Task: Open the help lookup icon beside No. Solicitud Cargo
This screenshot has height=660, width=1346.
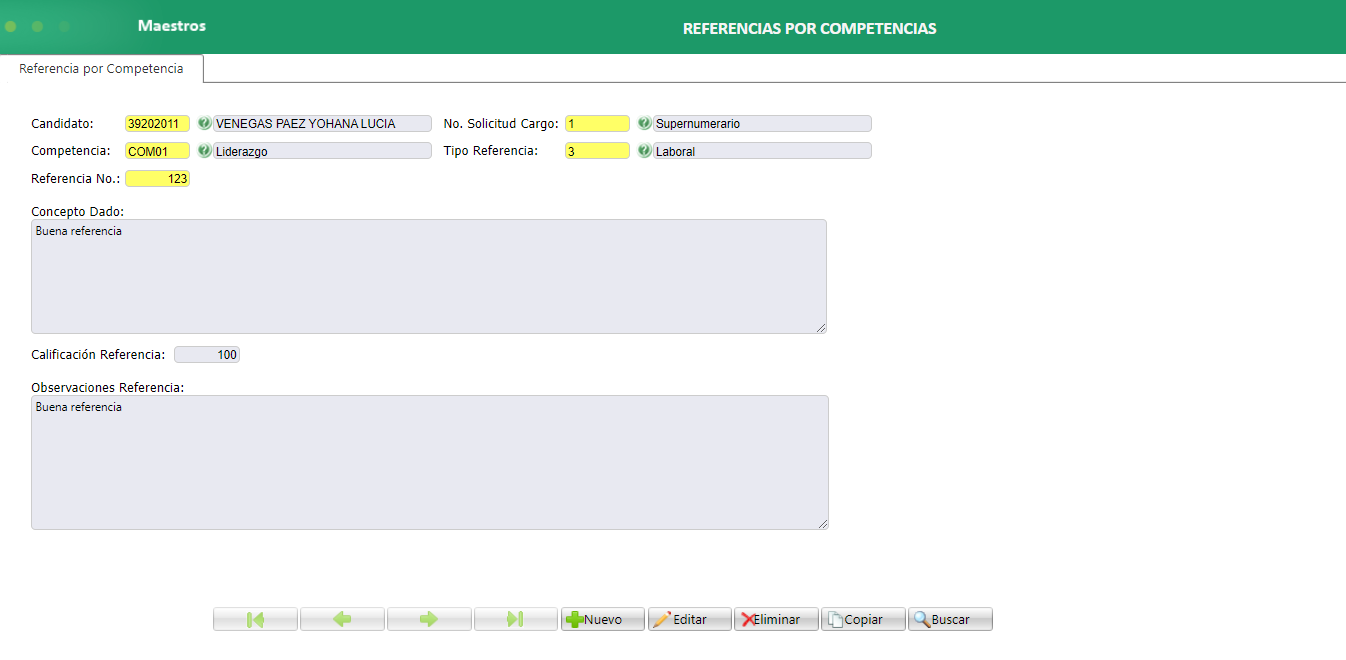Action: [x=644, y=124]
